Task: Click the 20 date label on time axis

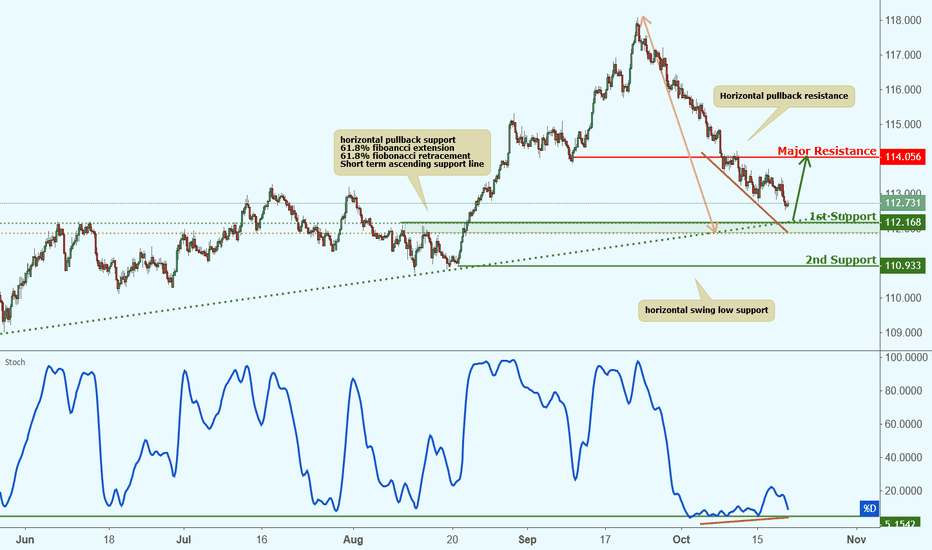Action: click(x=452, y=540)
